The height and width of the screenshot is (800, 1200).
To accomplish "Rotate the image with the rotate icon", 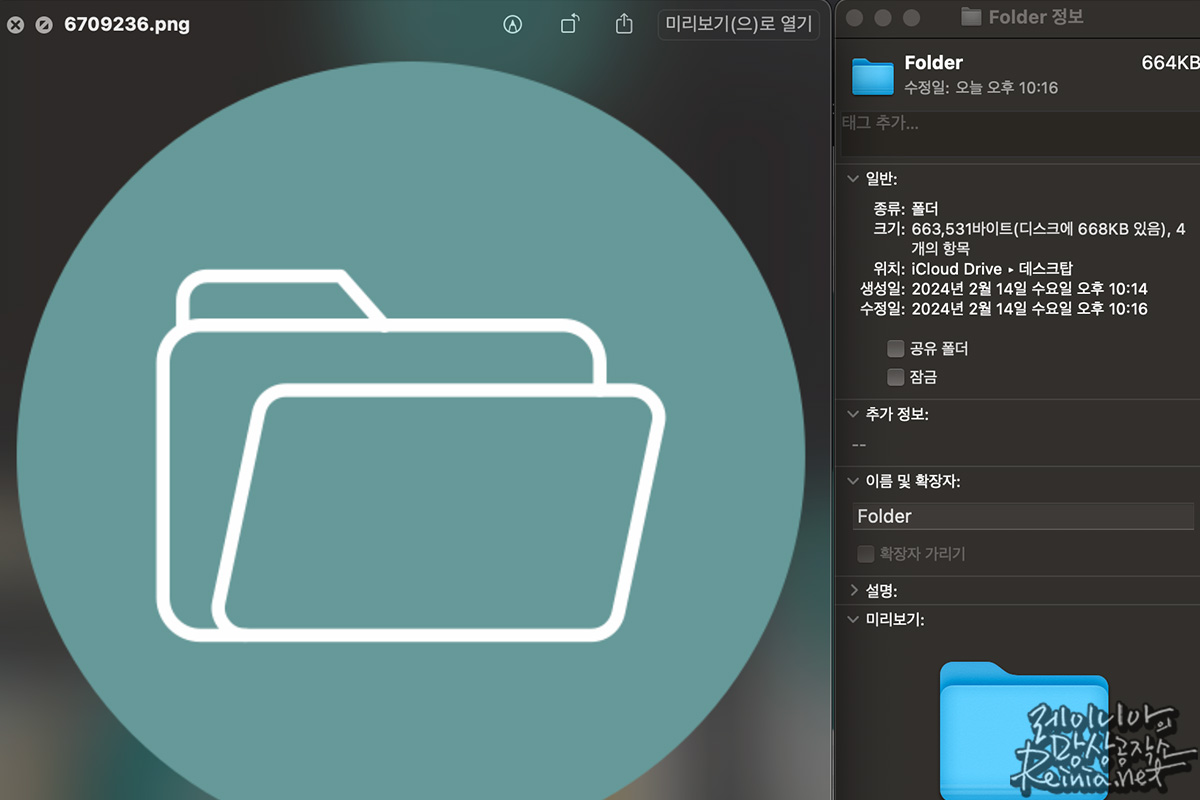I will pos(570,24).
